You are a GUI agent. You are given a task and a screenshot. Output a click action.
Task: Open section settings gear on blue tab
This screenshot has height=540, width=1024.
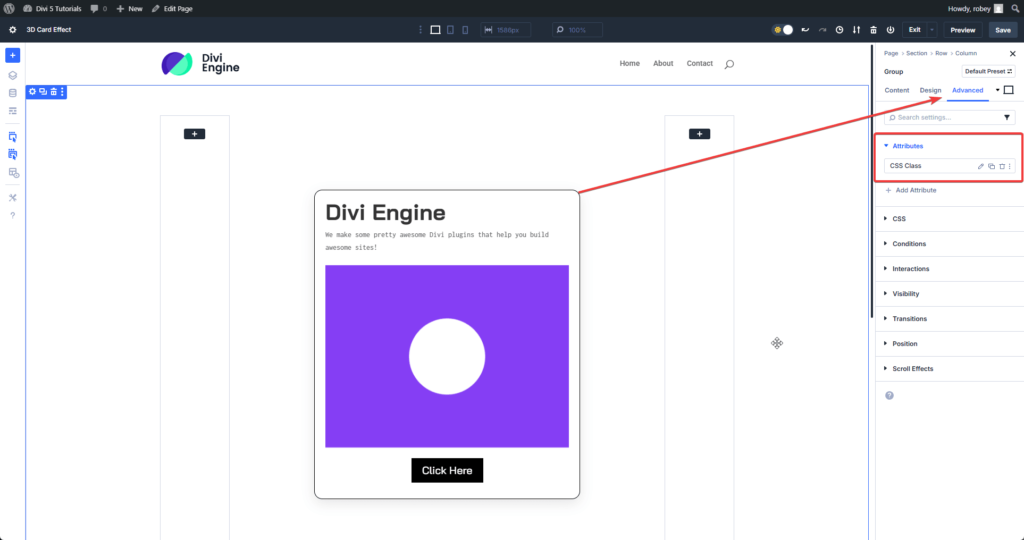(x=32, y=92)
